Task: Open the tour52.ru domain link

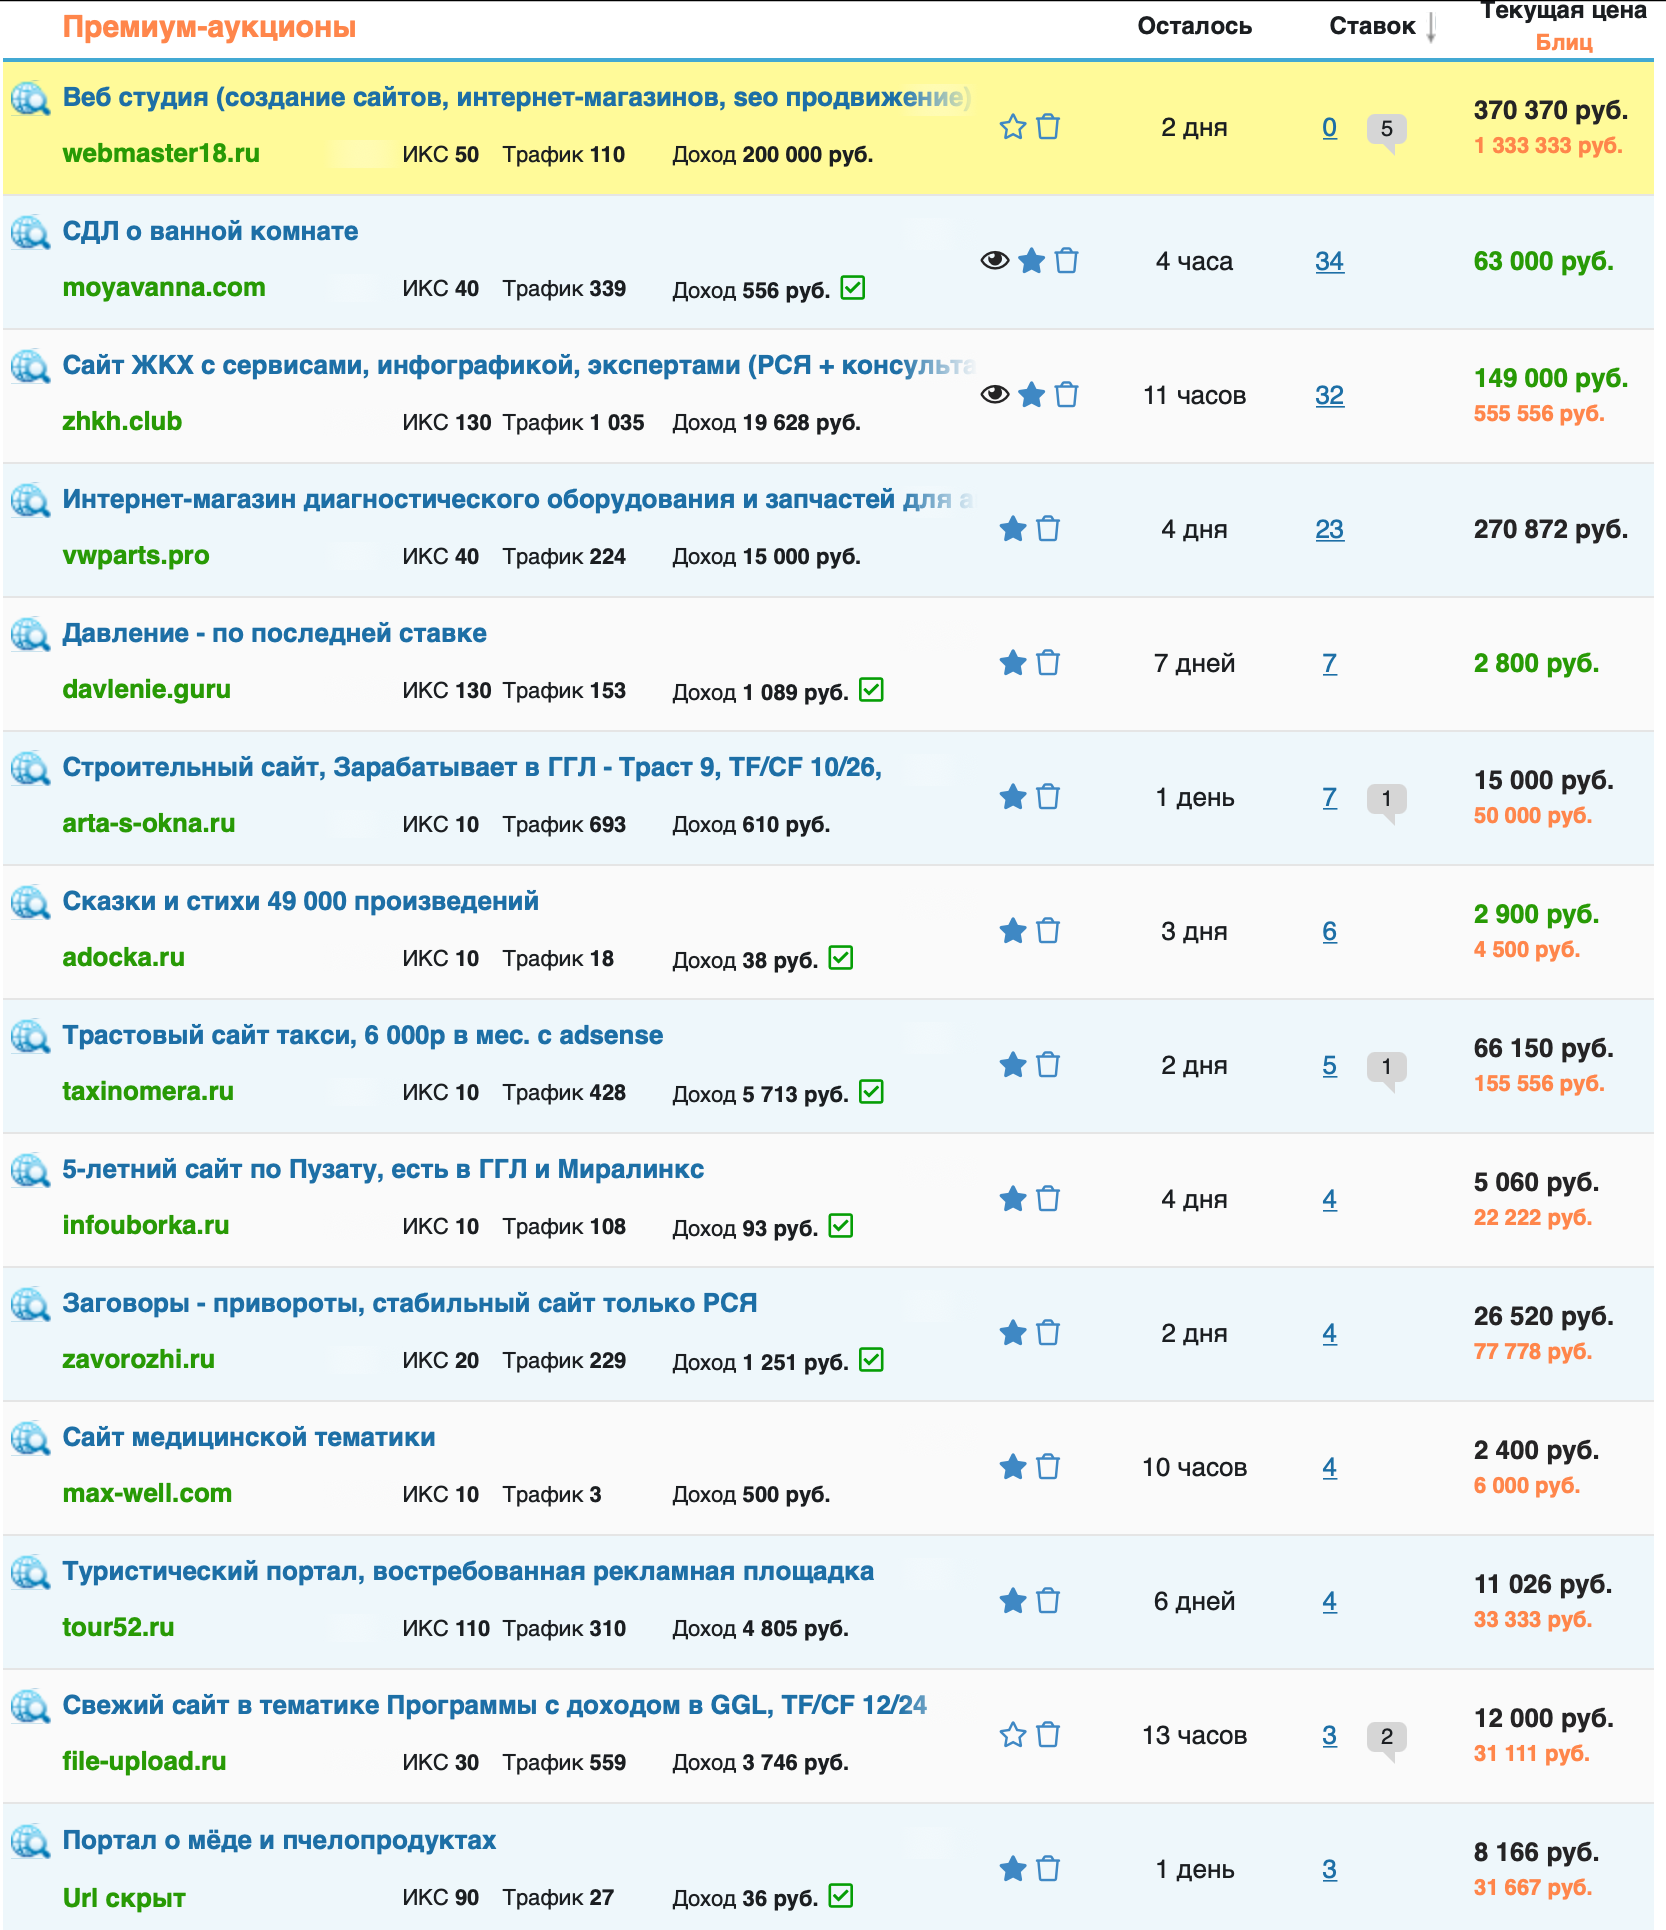Action: (118, 1627)
